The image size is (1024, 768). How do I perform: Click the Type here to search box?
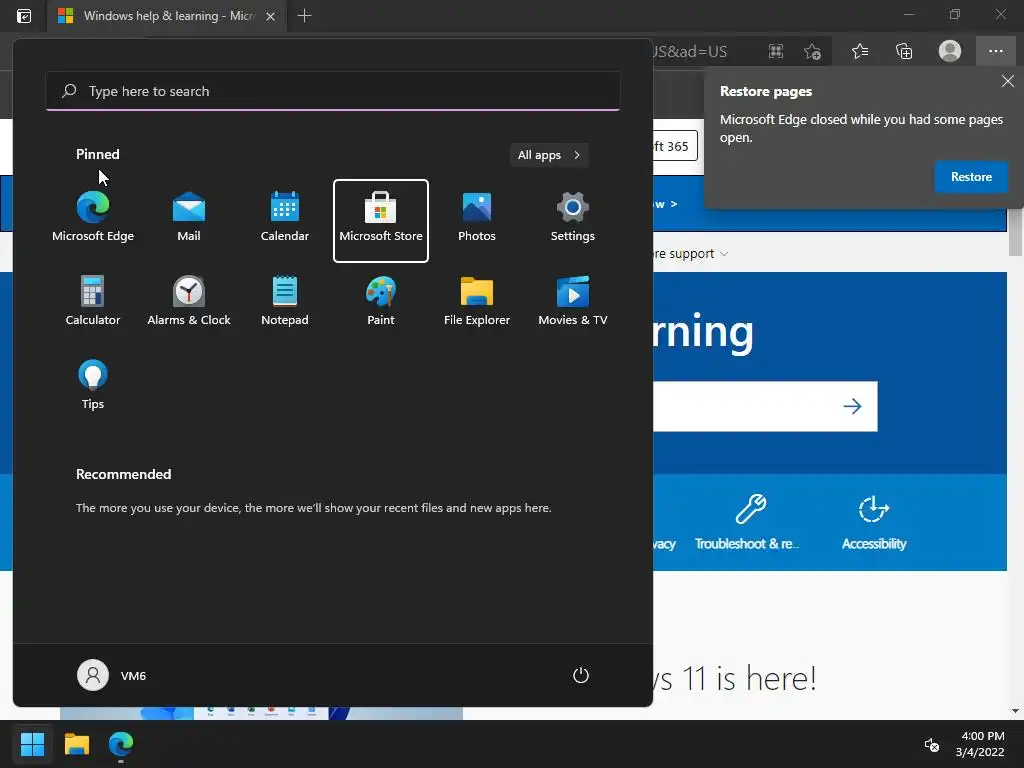333,91
